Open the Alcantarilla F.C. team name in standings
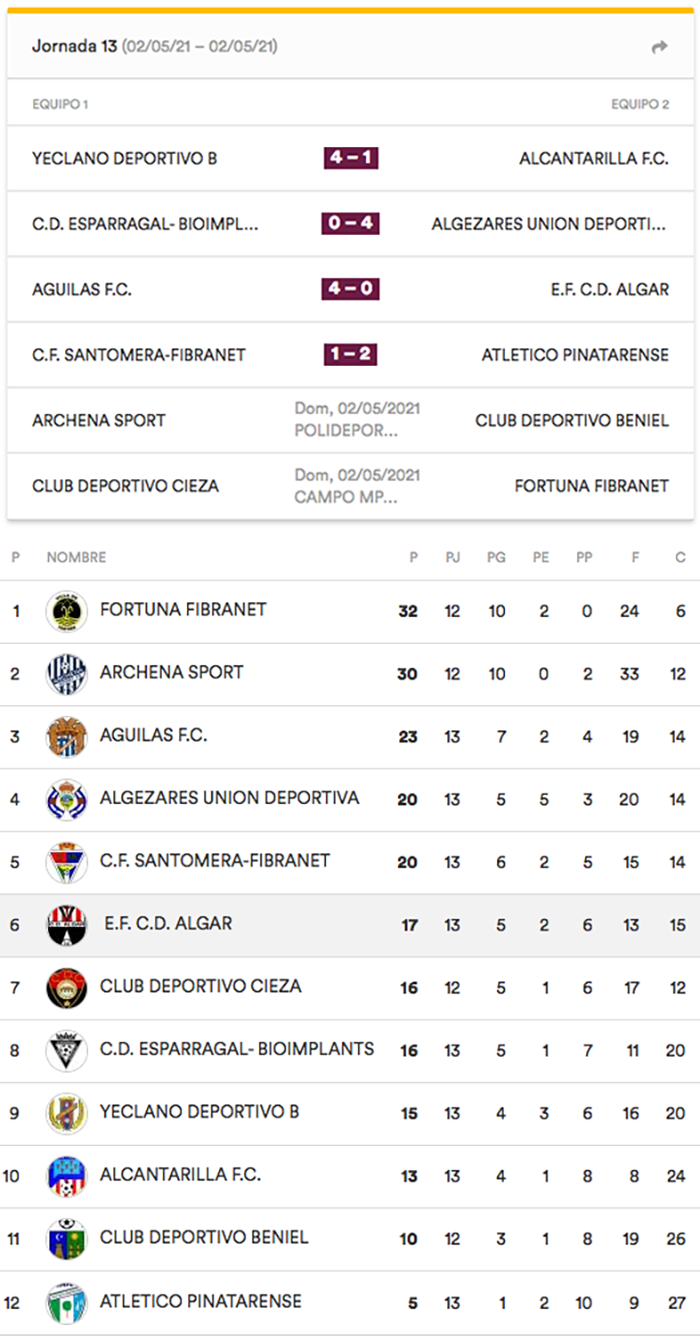This screenshot has width=700, height=1341. click(180, 1175)
